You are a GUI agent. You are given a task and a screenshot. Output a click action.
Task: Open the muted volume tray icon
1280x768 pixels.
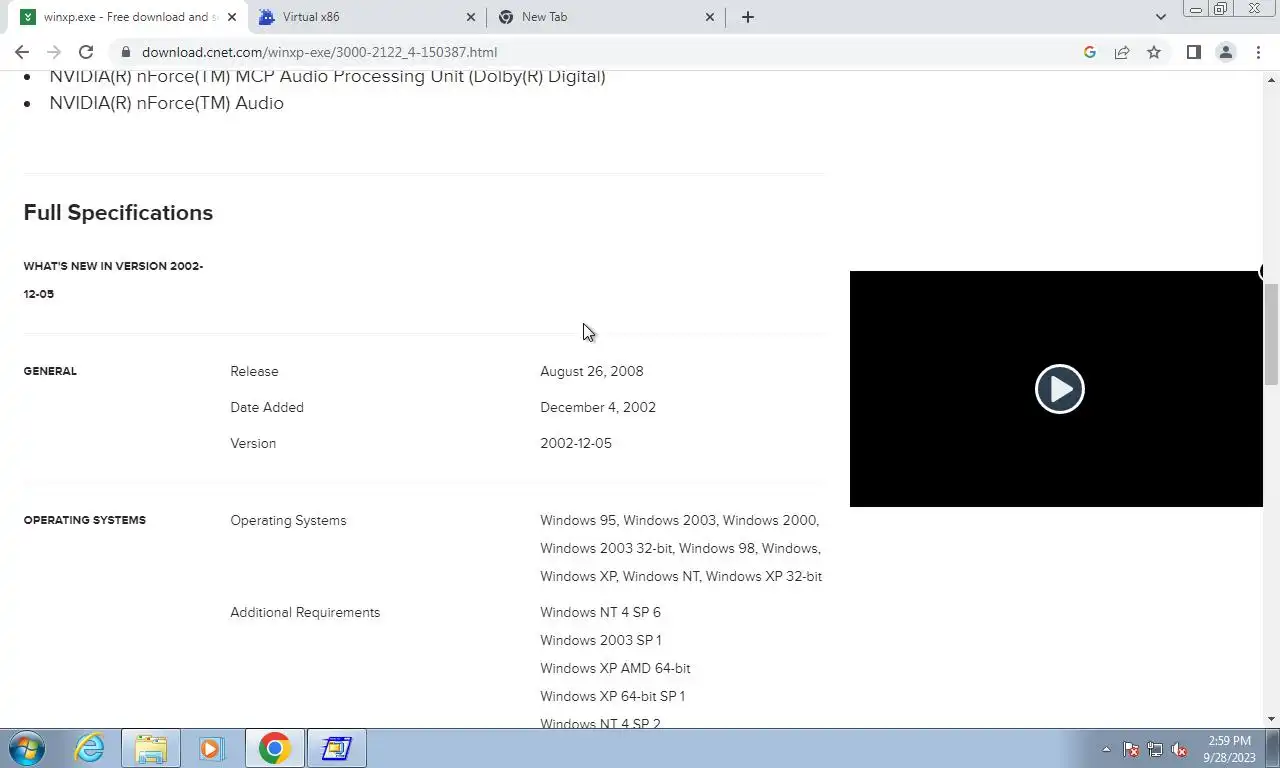tap(1179, 749)
